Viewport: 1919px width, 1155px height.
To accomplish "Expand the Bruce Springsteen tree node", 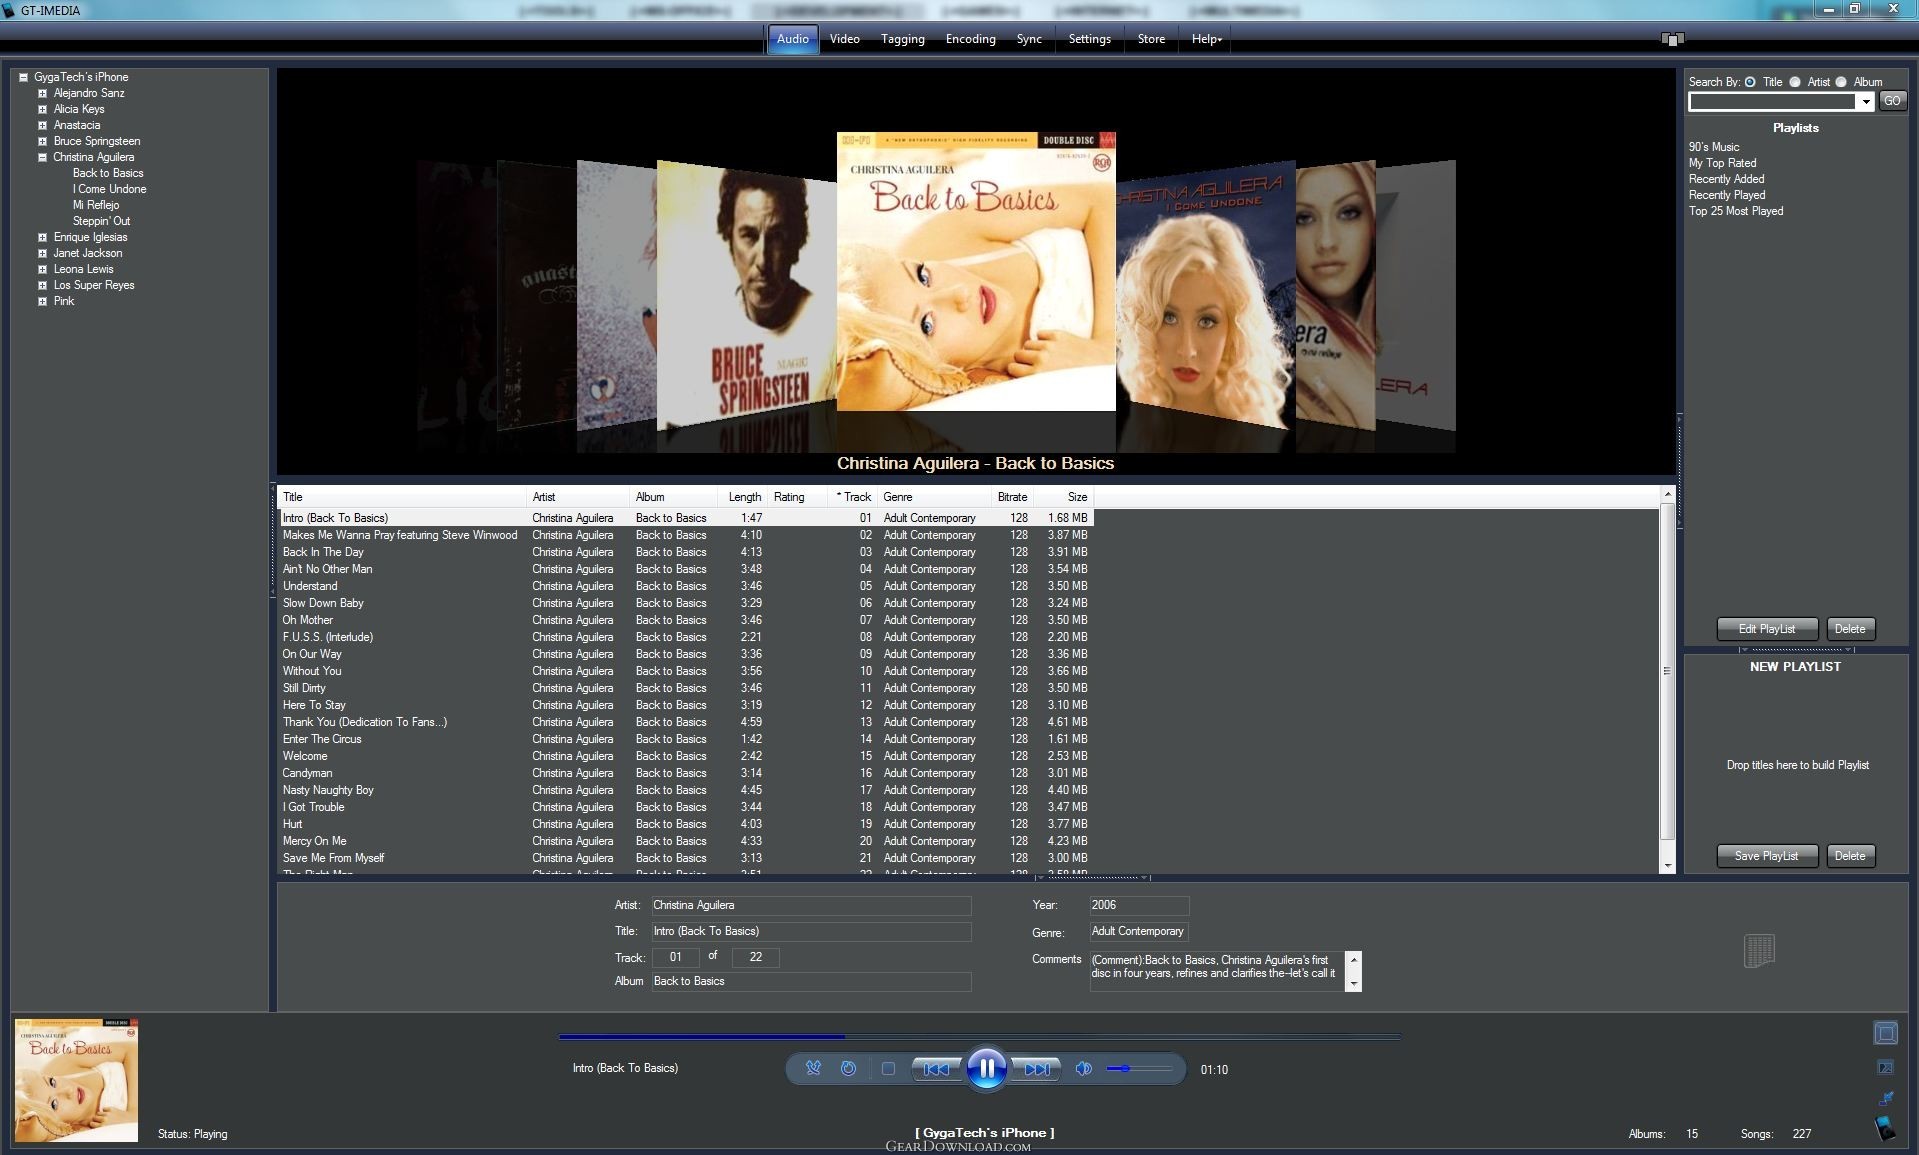I will (42, 141).
